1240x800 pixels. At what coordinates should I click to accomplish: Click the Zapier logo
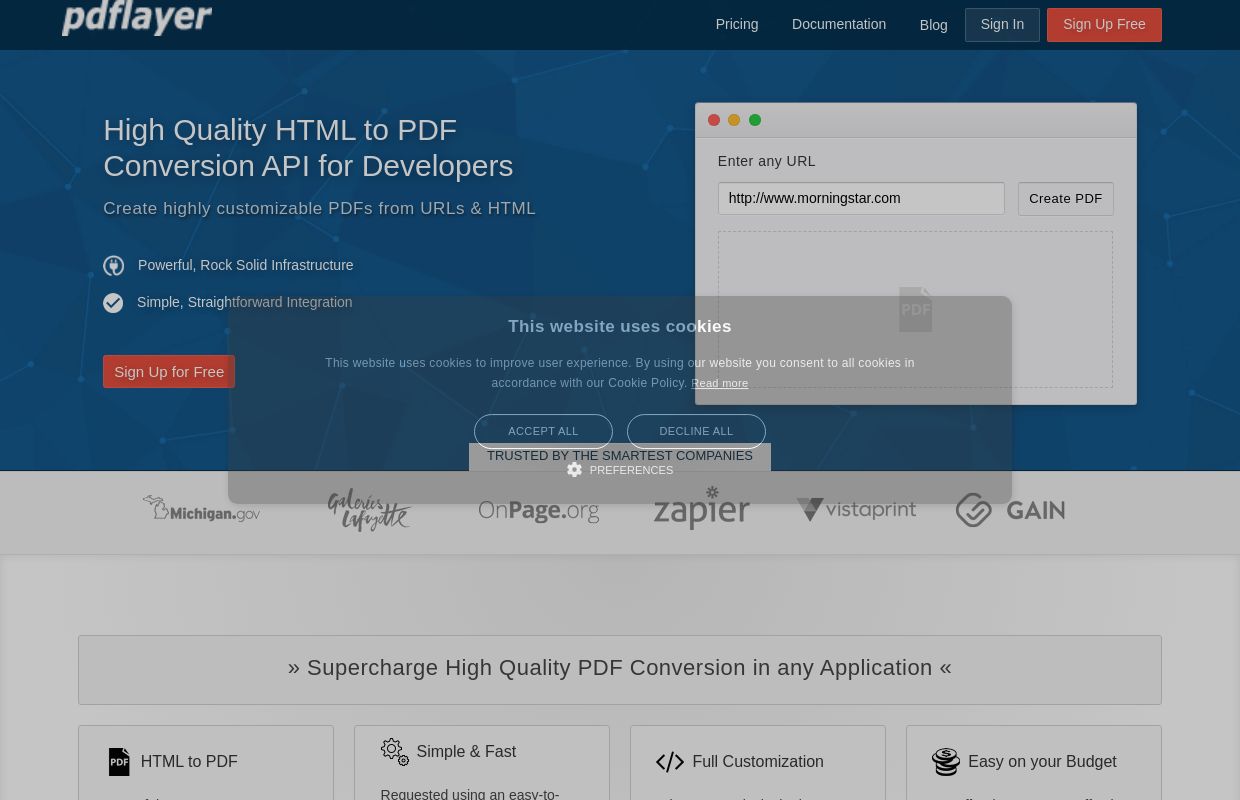[x=702, y=508]
